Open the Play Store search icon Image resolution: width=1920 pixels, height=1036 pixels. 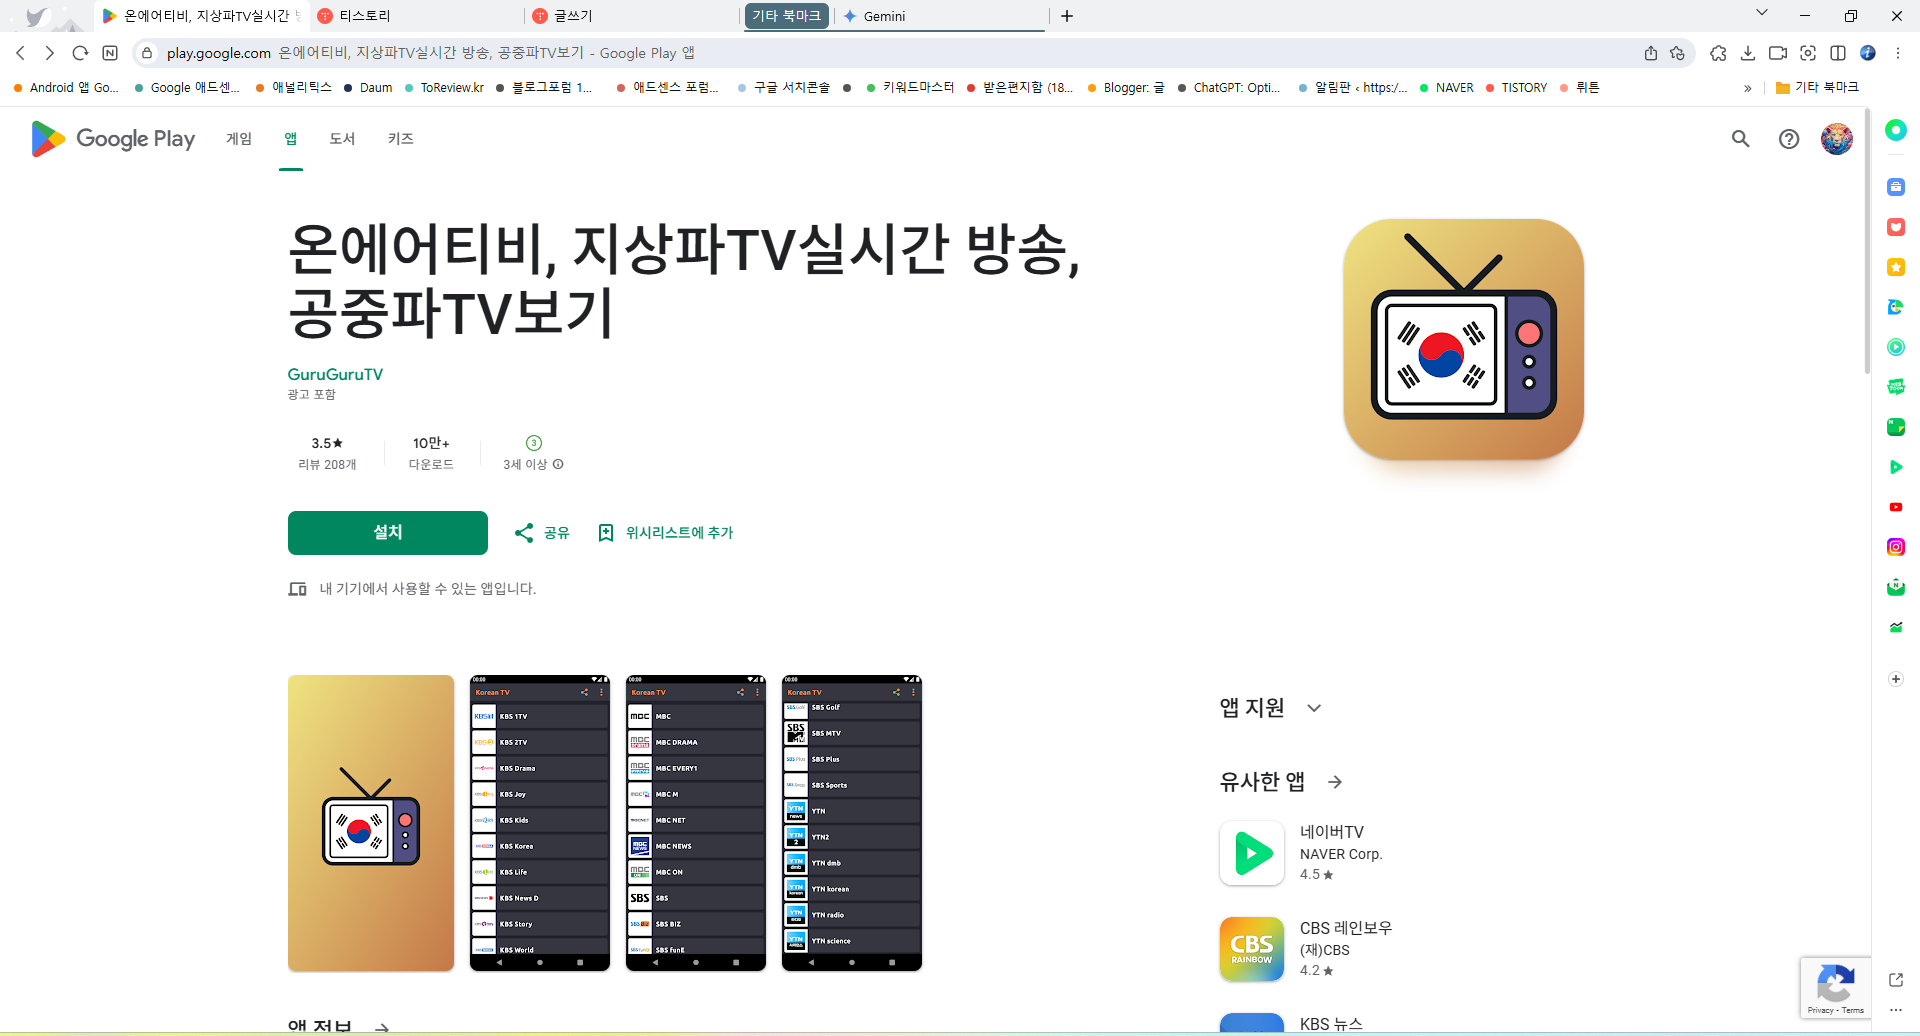(x=1740, y=139)
